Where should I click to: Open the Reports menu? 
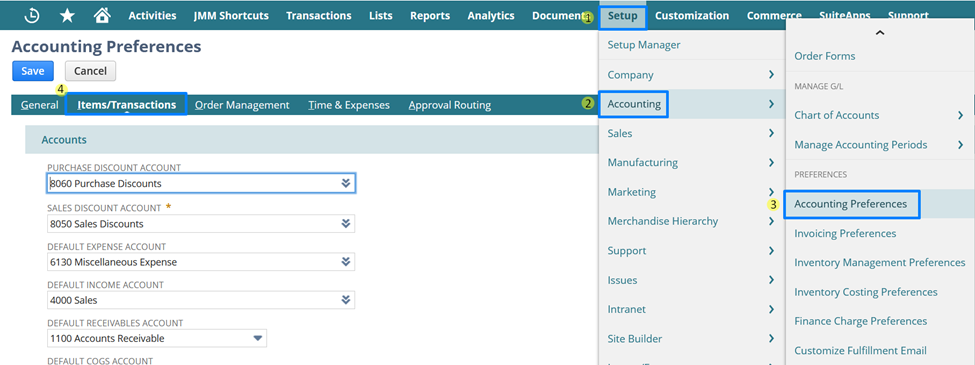[430, 16]
